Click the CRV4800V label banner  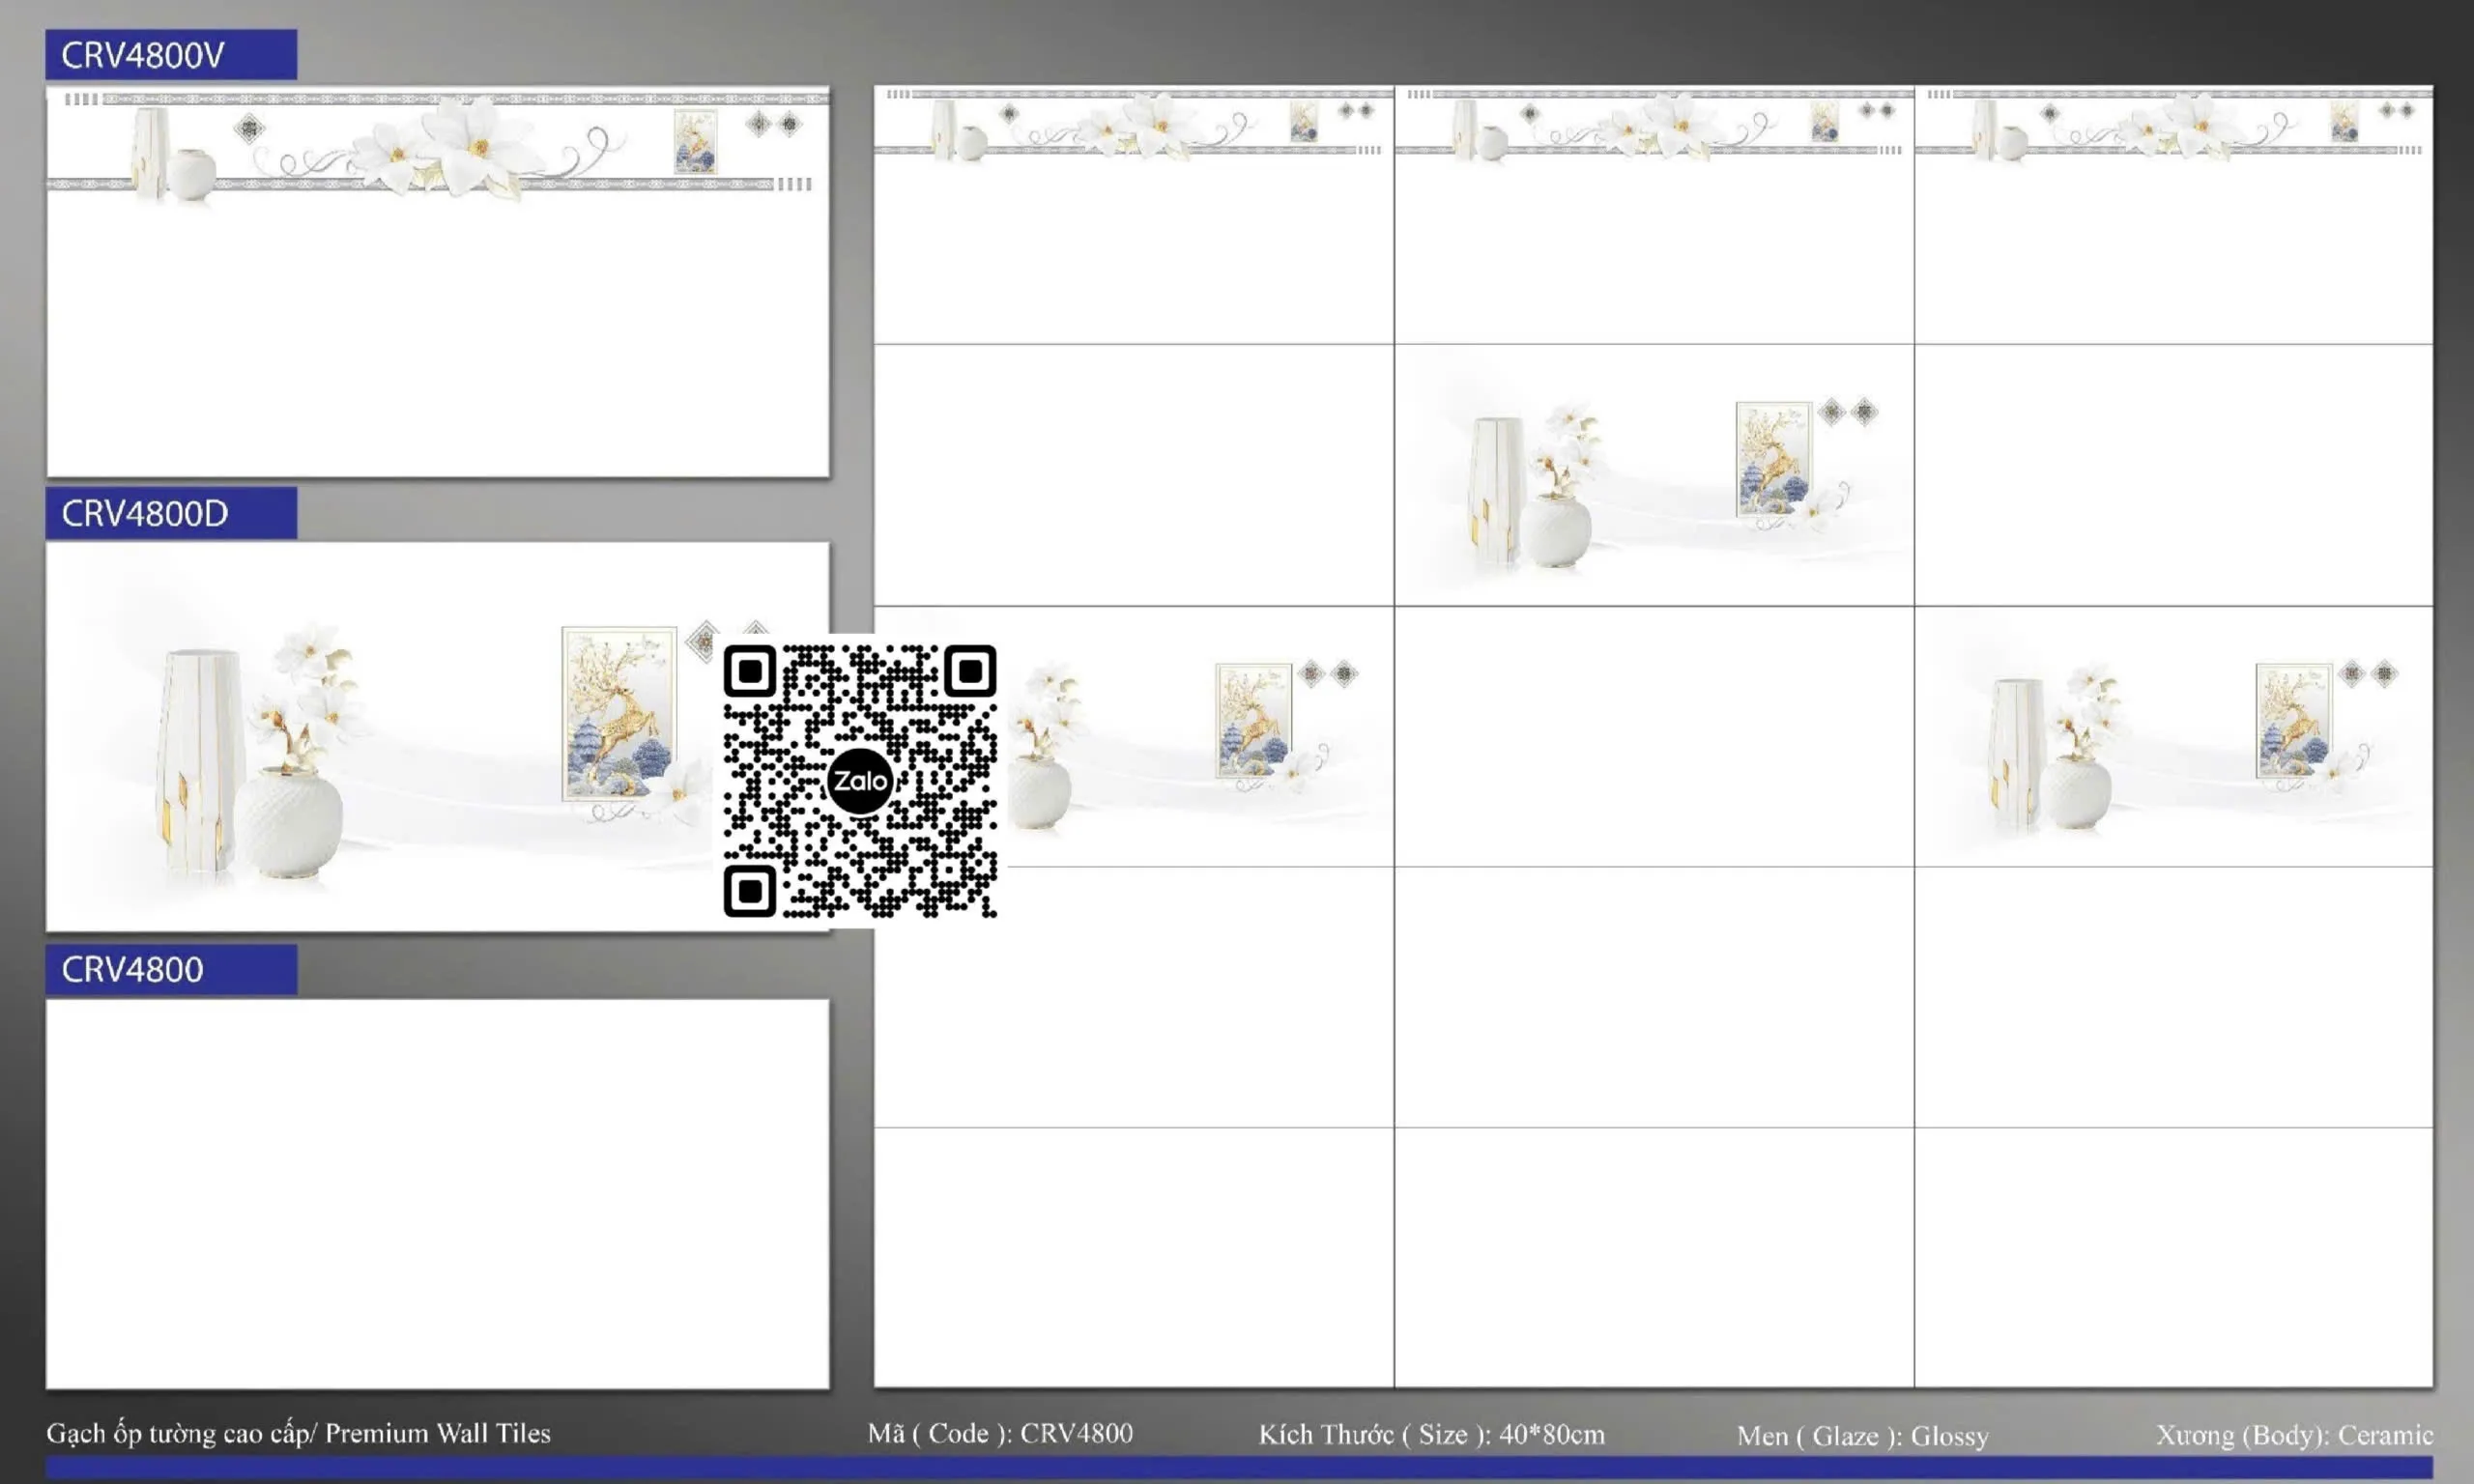(x=171, y=55)
